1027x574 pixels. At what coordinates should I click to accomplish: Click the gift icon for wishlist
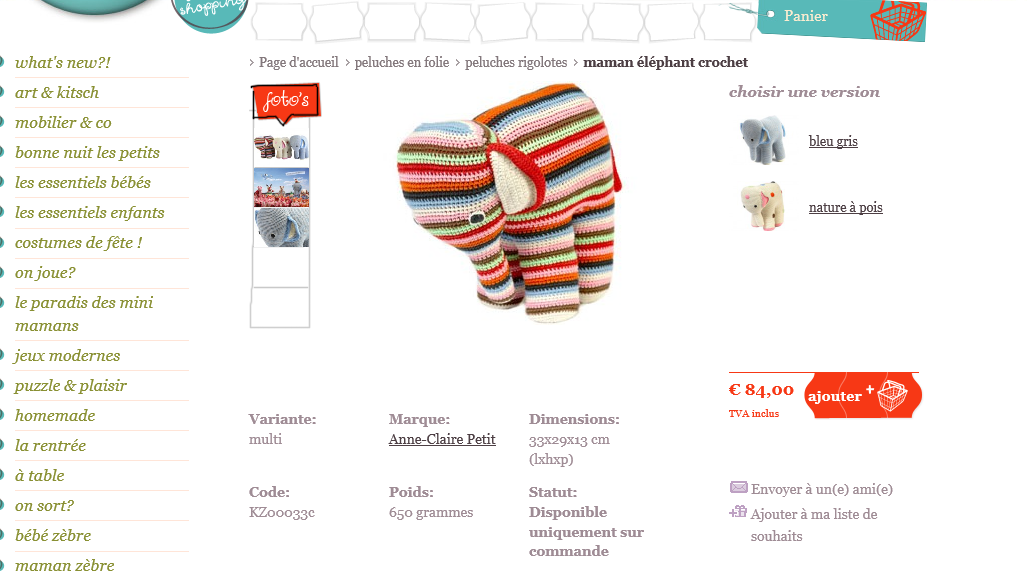pos(738,511)
